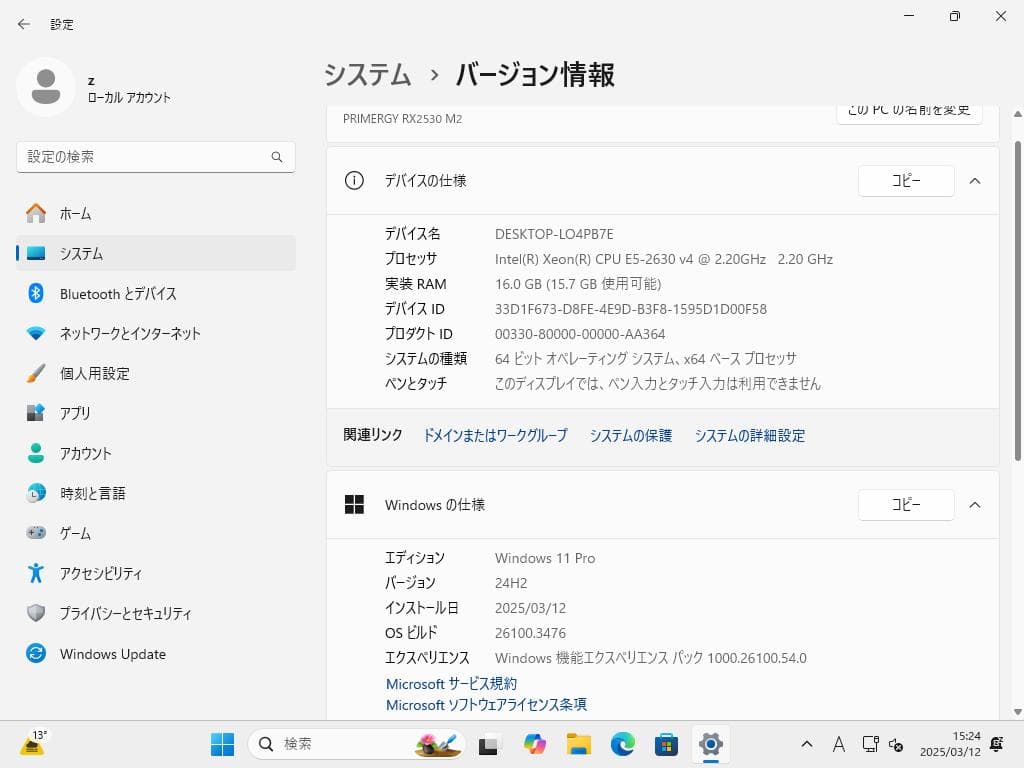
Task: Collapse the Windows の仕様 section
Action: pos(975,505)
